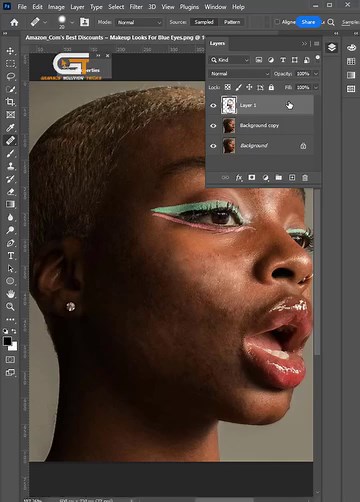
Task: Hide the Background copy layer eye icon
Action: [213, 126]
